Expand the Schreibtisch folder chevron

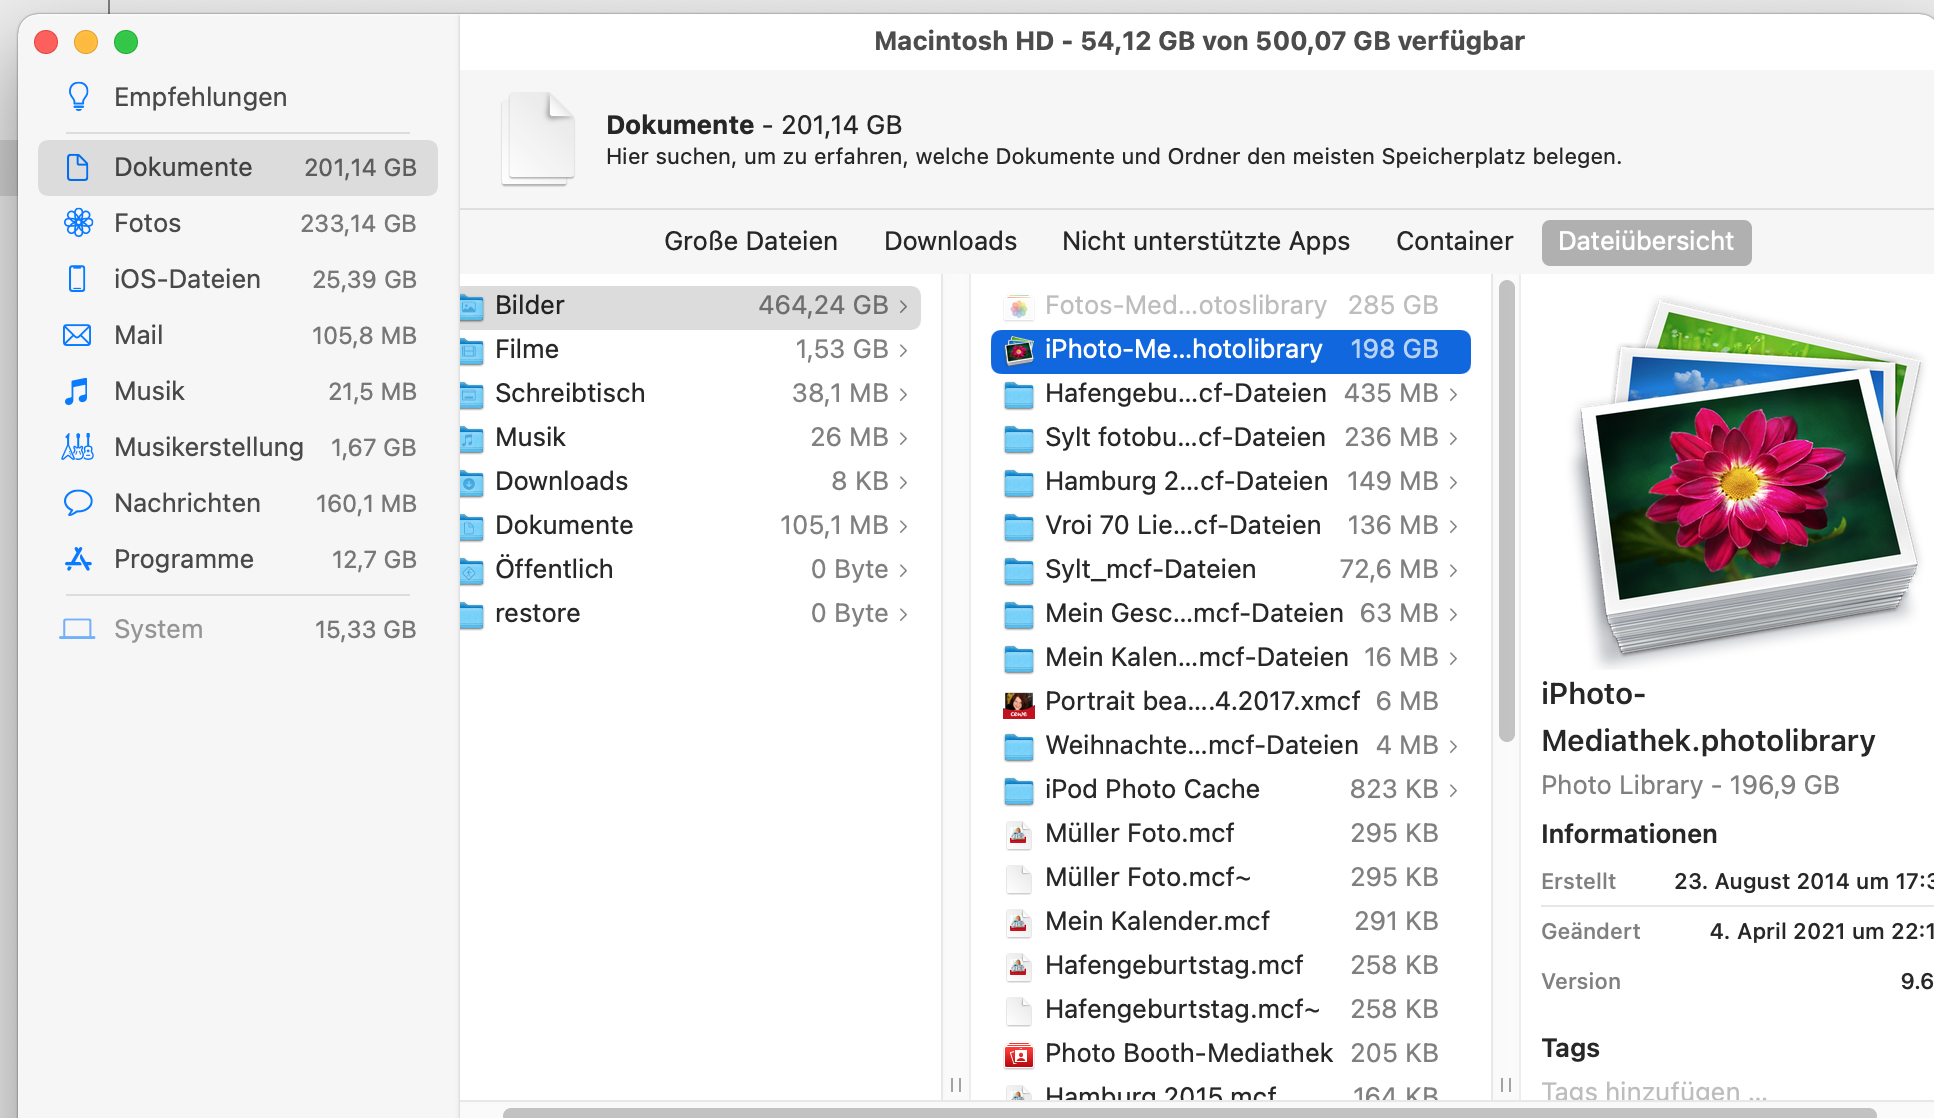[x=904, y=394]
